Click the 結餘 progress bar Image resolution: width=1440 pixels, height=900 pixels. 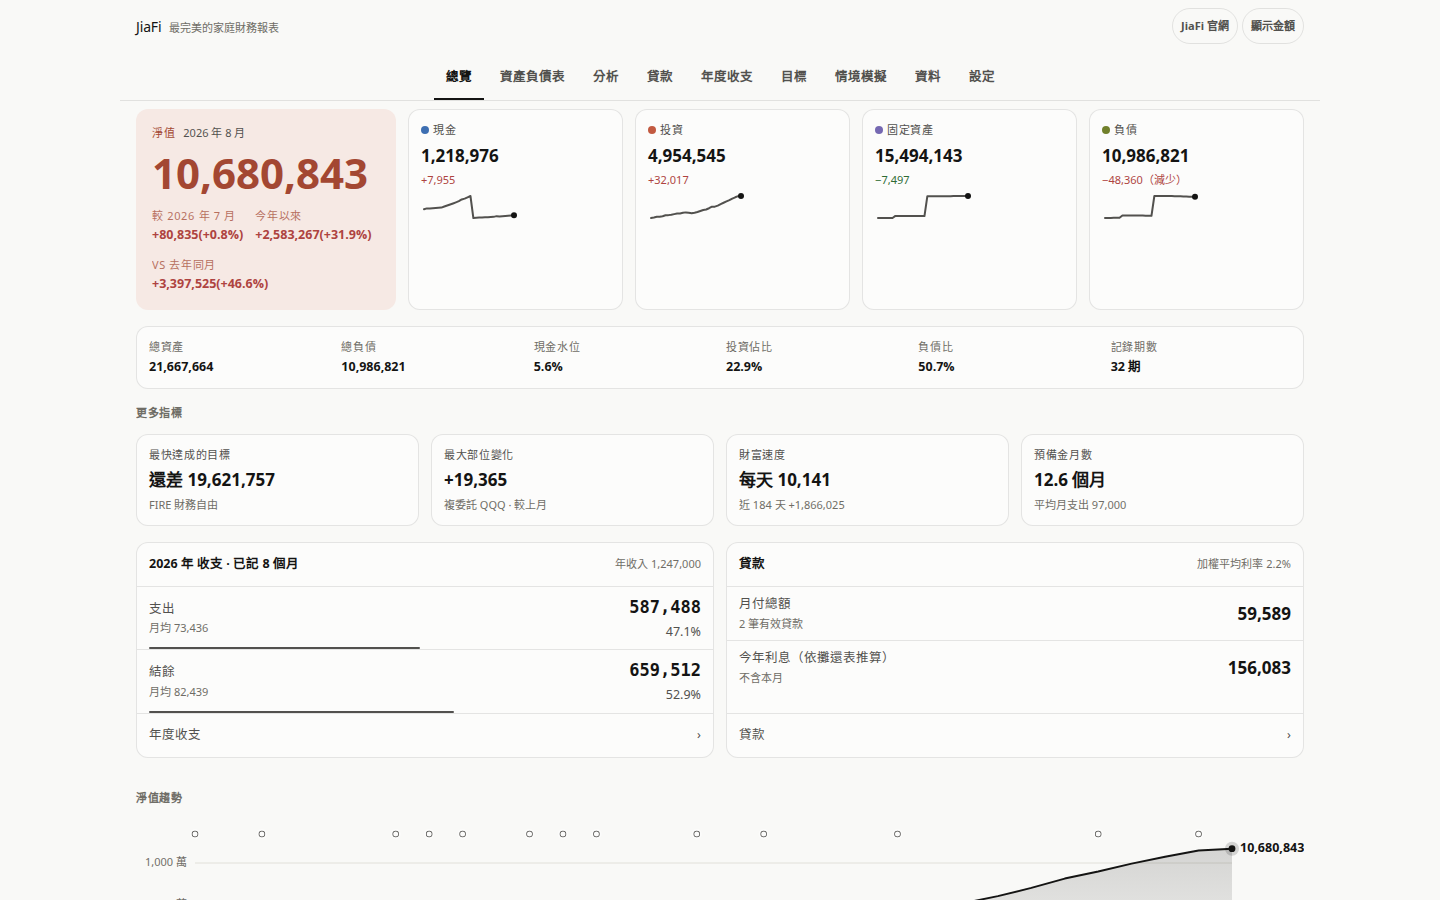click(x=301, y=712)
